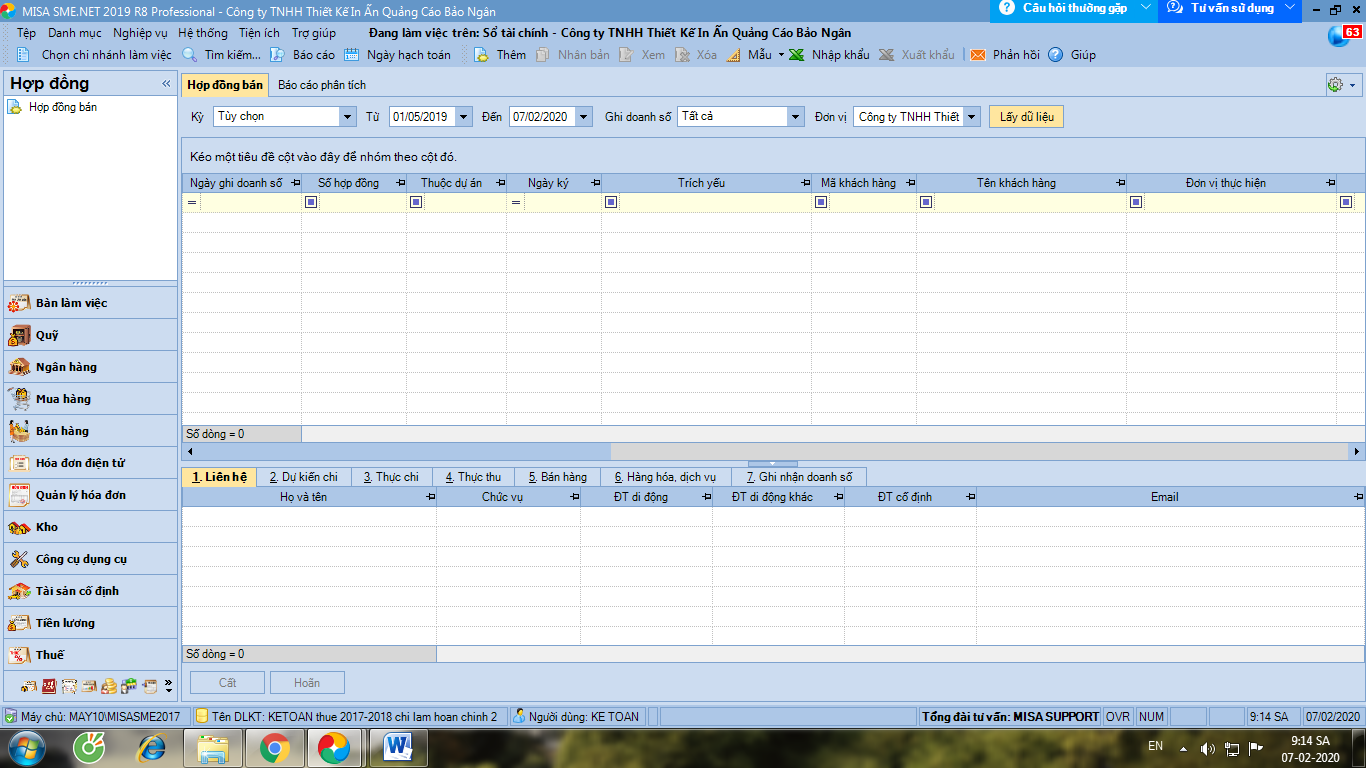Switch to Báo cáo phân tích tab
The height and width of the screenshot is (768, 1366).
click(322, 85)
